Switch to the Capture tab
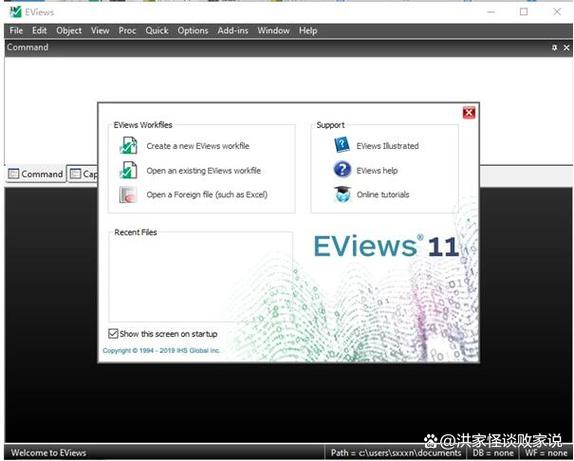Screen dimensions: 574x461 pyautogui.click(x=83, y=174)
